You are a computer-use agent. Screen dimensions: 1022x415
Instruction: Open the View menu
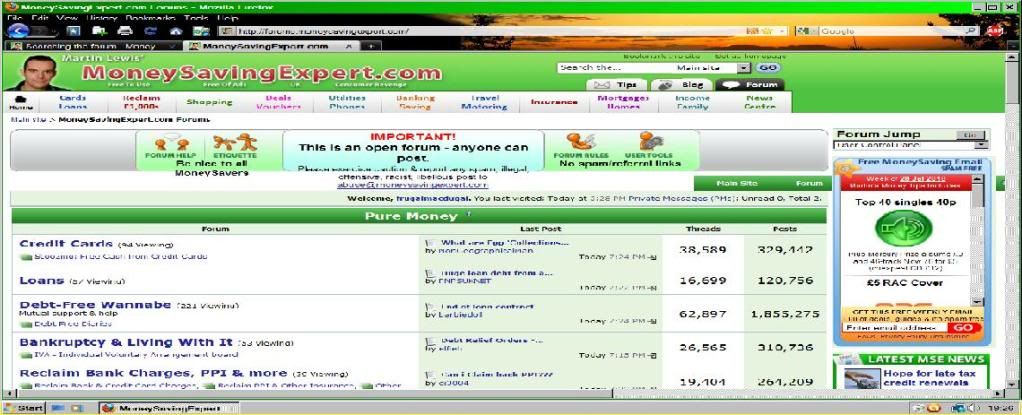tap(67, 18)
